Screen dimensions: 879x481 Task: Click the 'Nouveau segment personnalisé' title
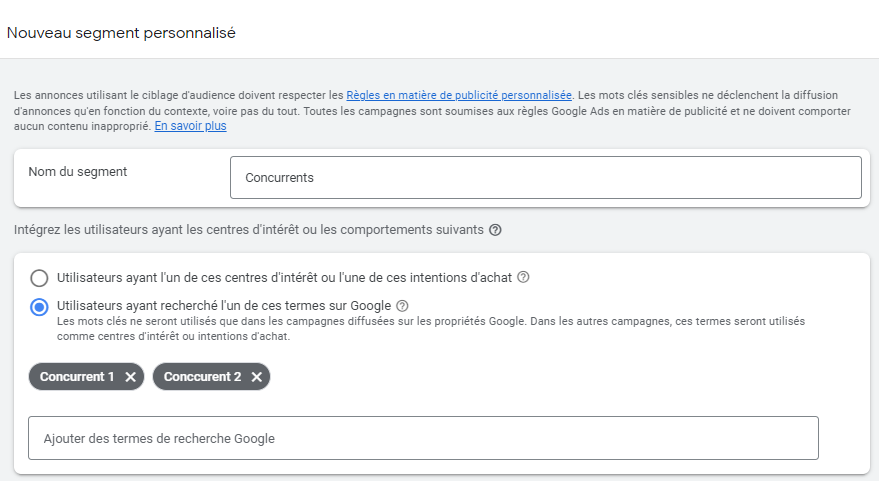121,33
